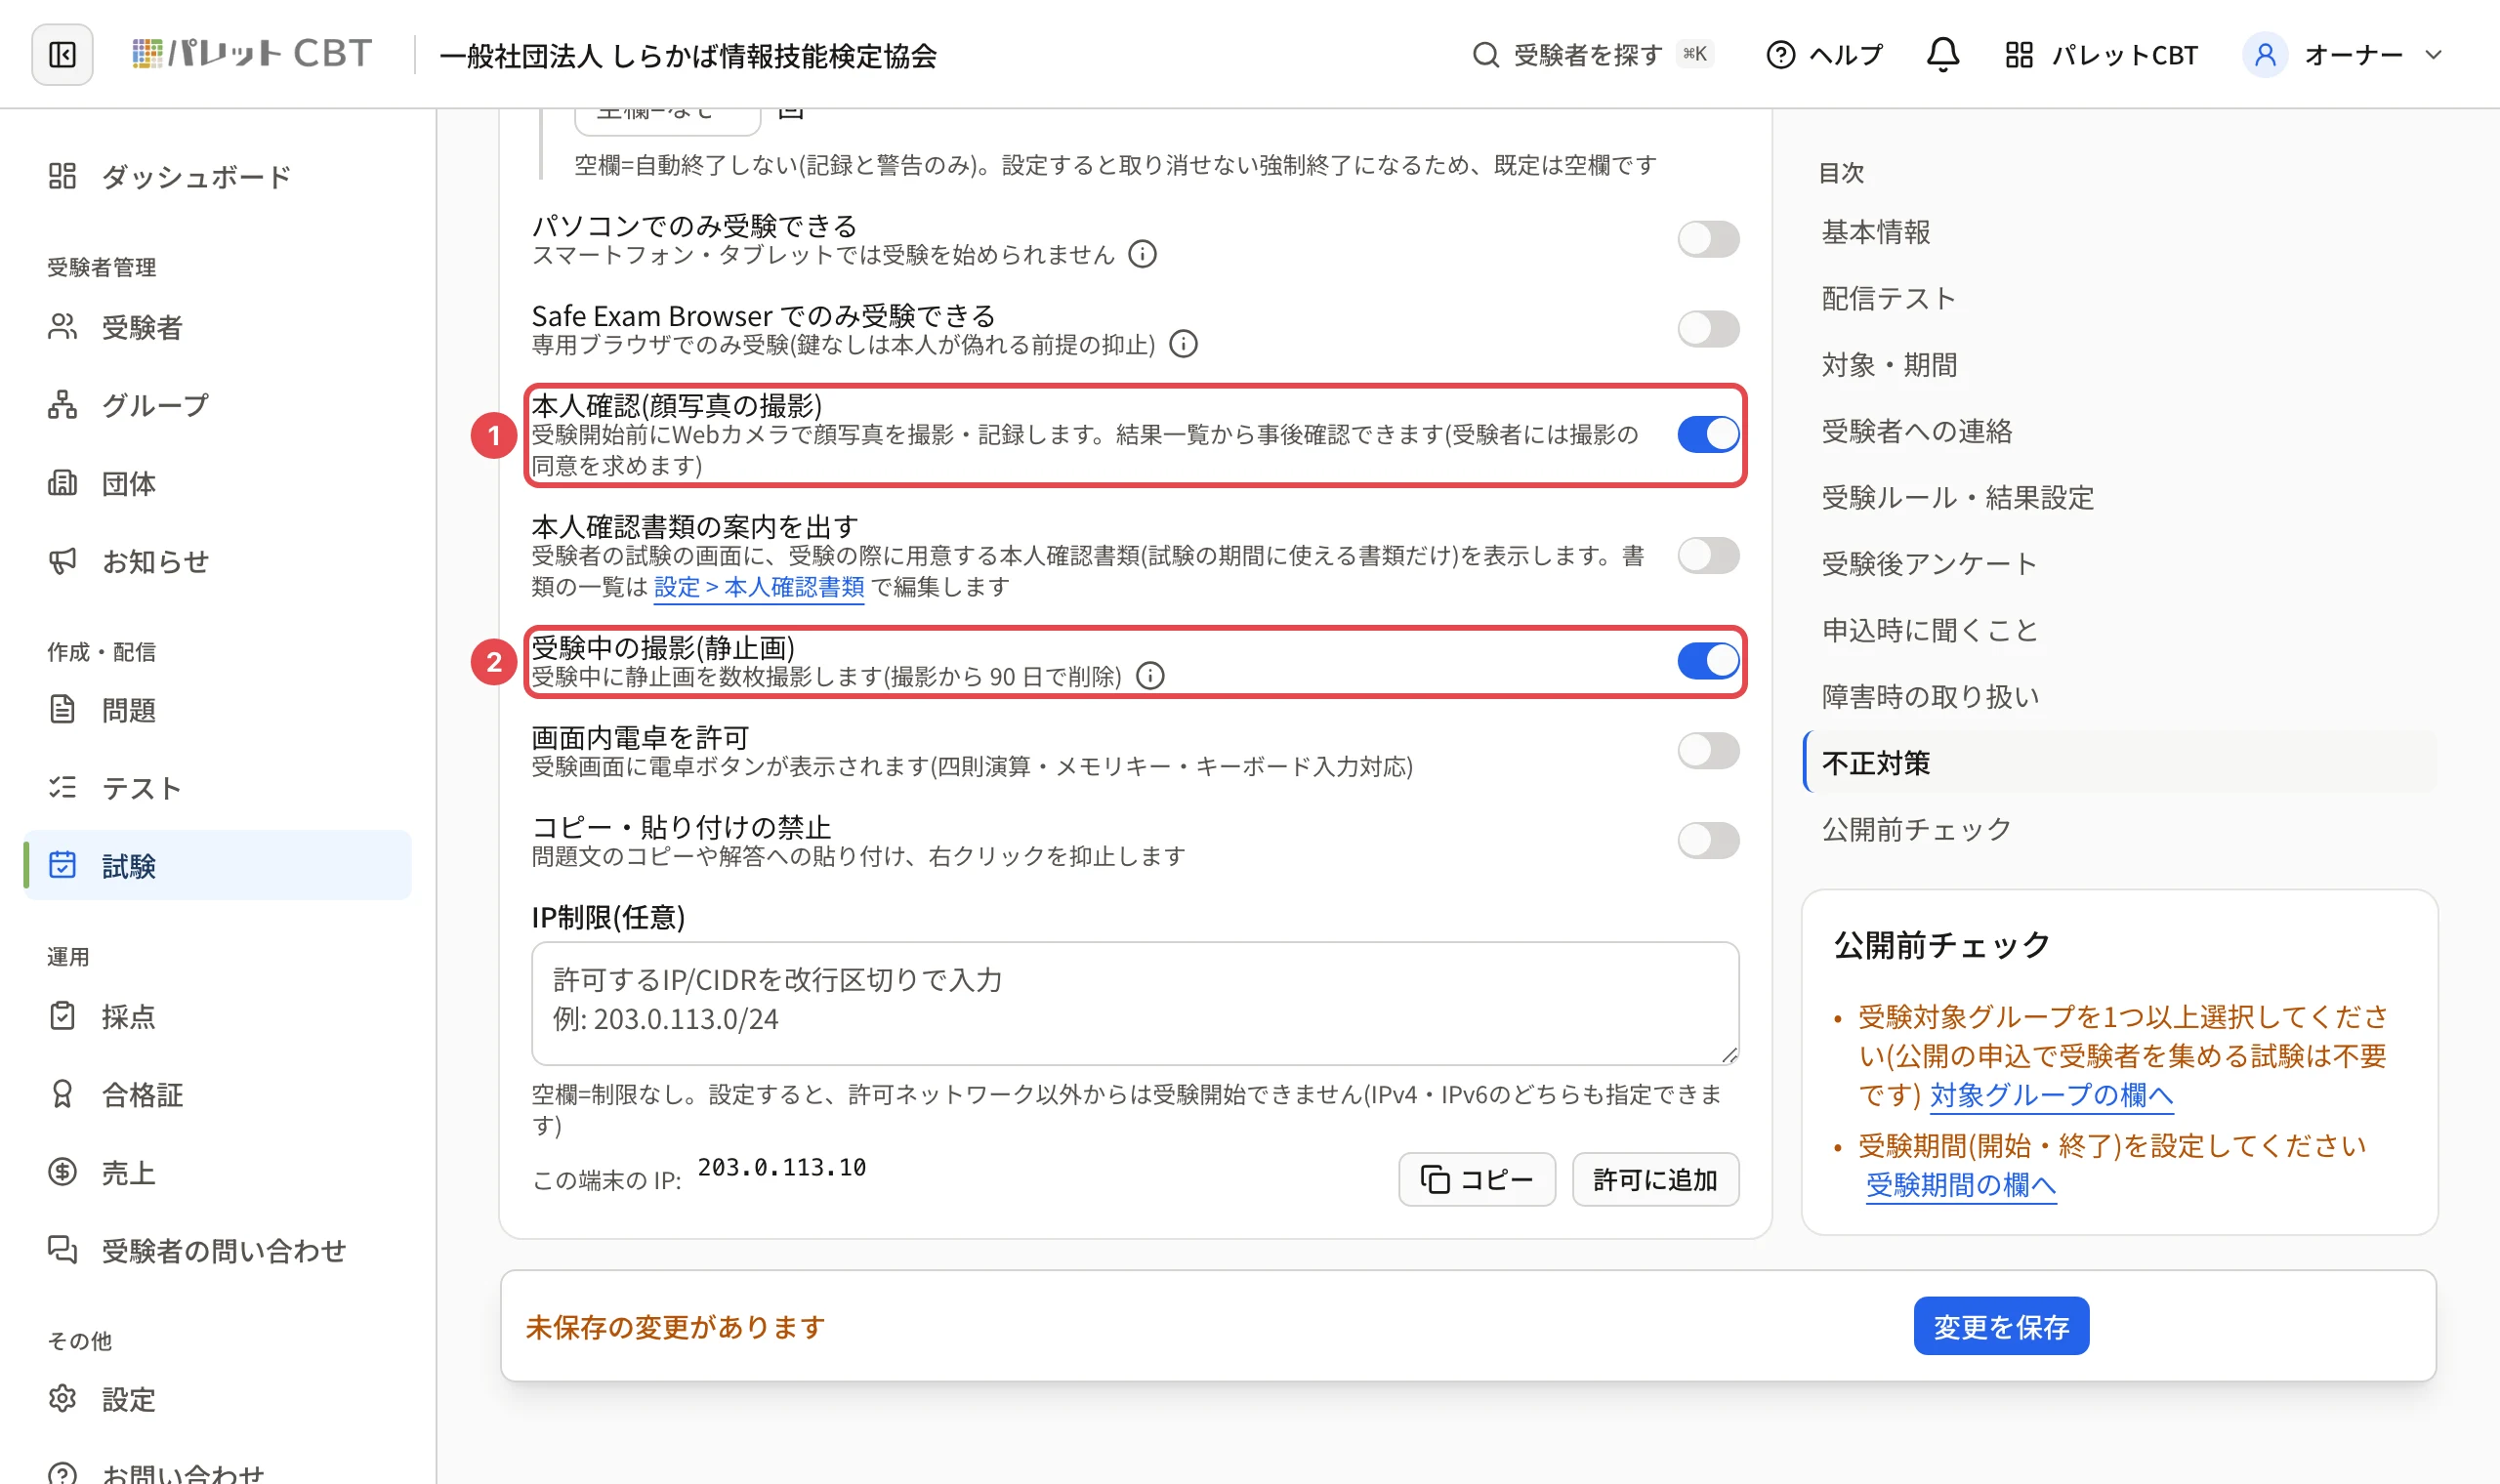Click the コピー button for device IP
The width and height of the screenshot is (2500, 1484).
click(1476, 1180)
